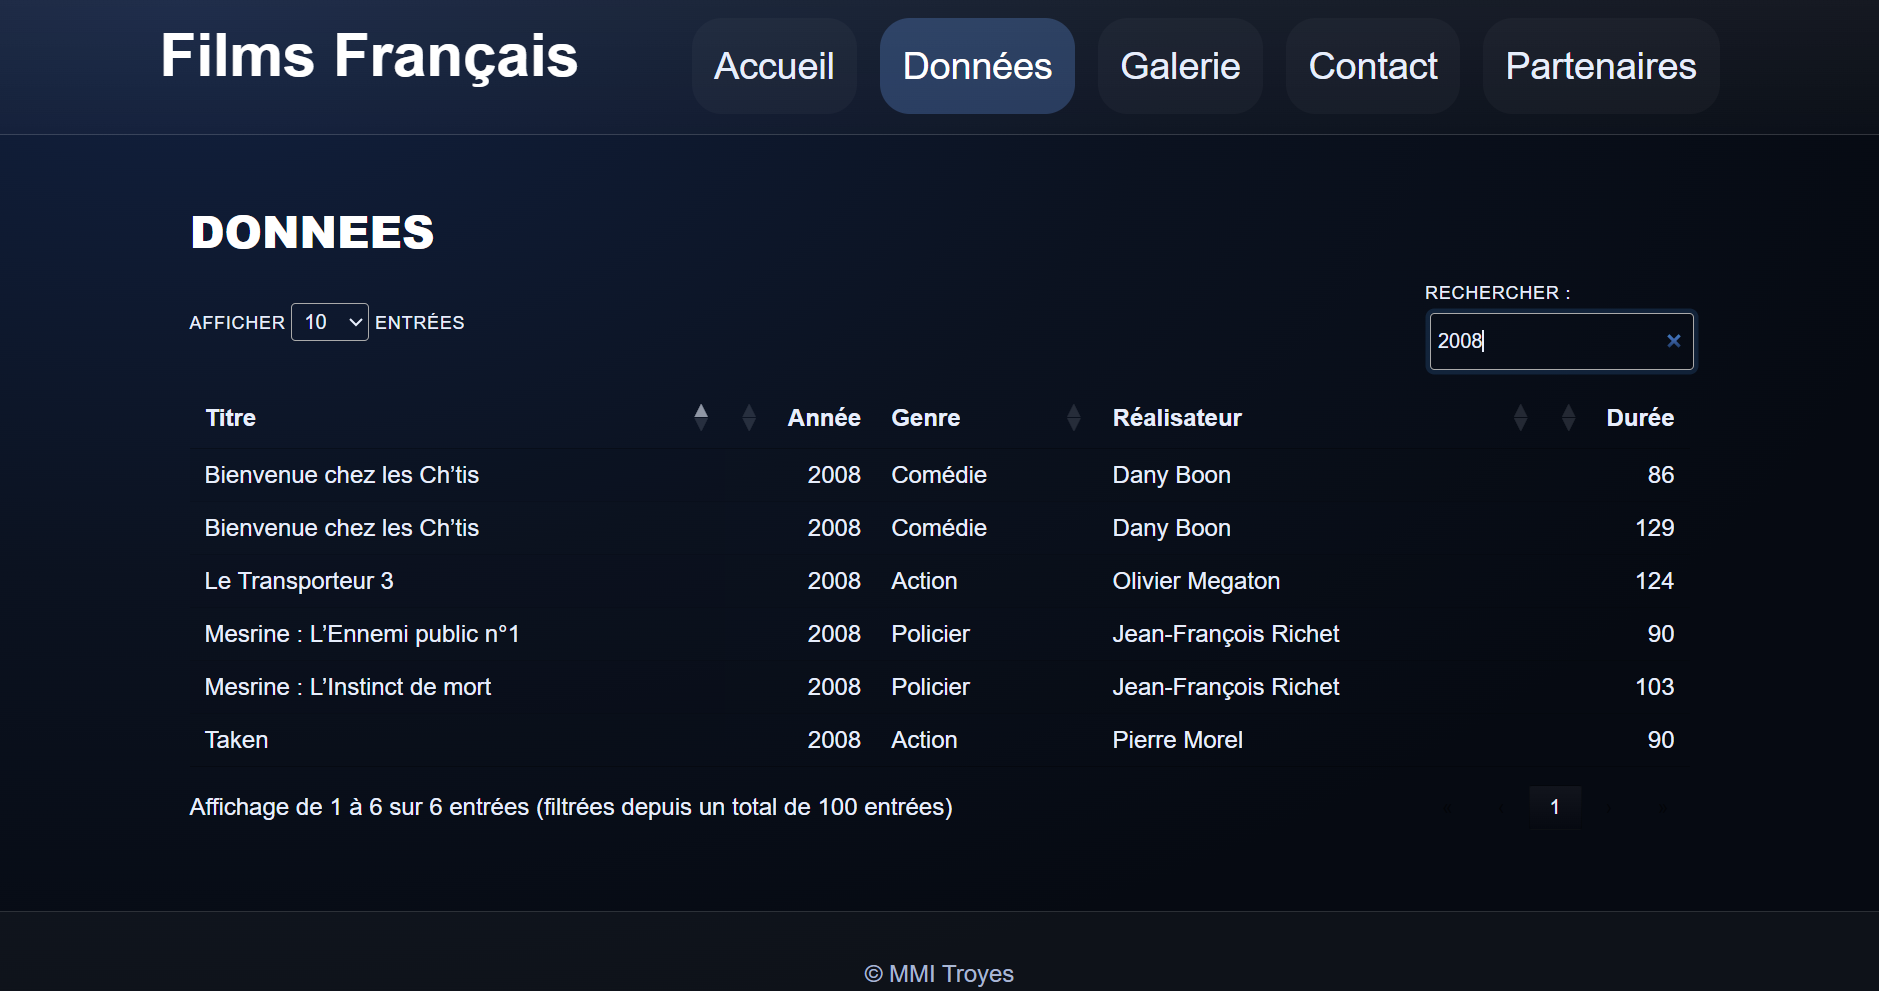Select the Le Transporteur 3 table row

point(298,581)
